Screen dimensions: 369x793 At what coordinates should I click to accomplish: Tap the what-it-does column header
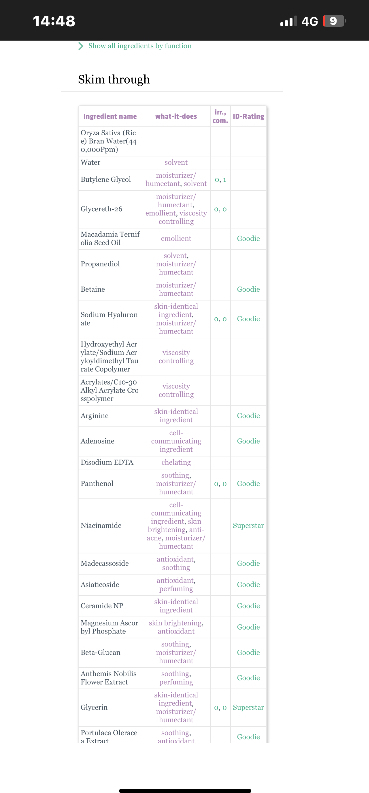point(176,116)
